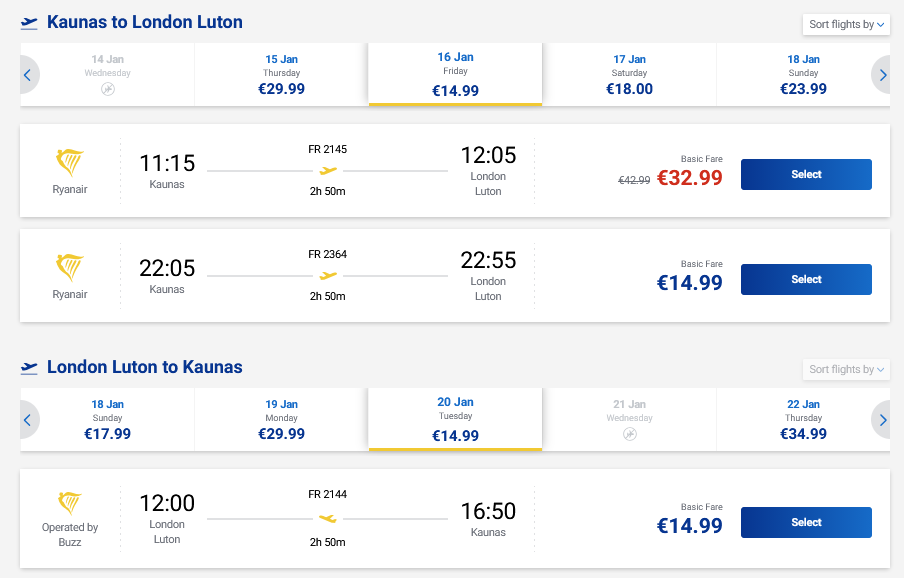Choose the 17 Jan Saturday €18.00 date tab
Viewport: 904px width, 578px height.
629,75
